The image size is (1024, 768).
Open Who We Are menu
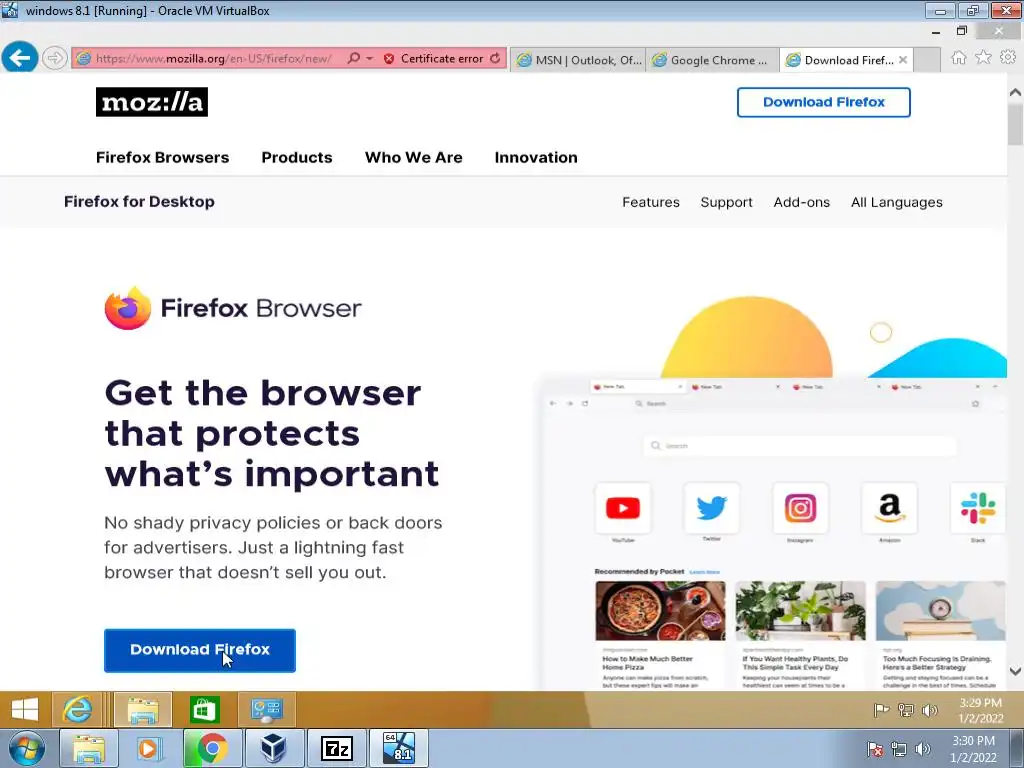pos(413,157)
